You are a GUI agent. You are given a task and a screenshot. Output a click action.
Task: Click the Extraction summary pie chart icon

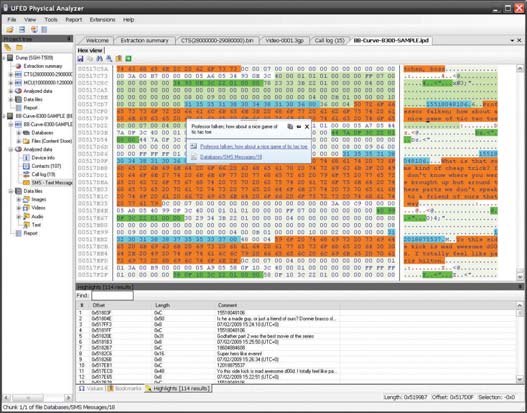point(18,66)
